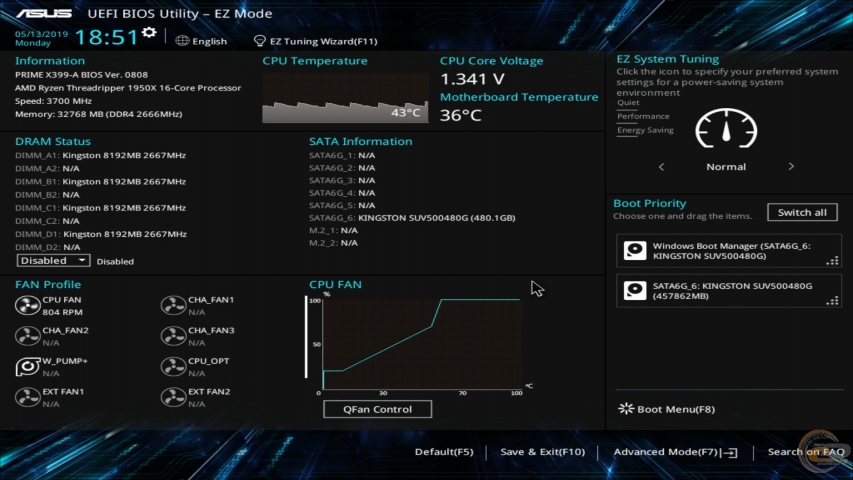
Task: Click the 05/13/2019 date text
Action: (41, 34)
